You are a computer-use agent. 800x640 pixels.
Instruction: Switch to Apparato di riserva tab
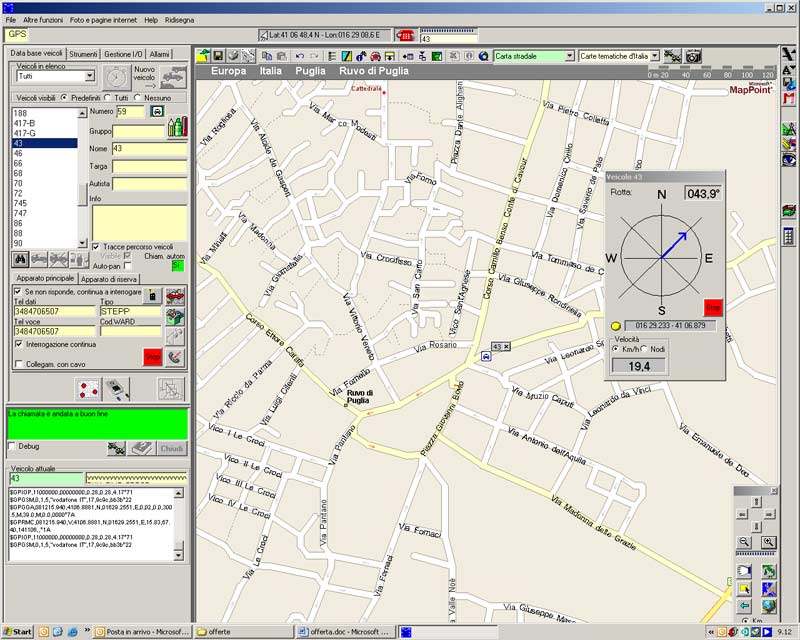click(x=109, y=279)
